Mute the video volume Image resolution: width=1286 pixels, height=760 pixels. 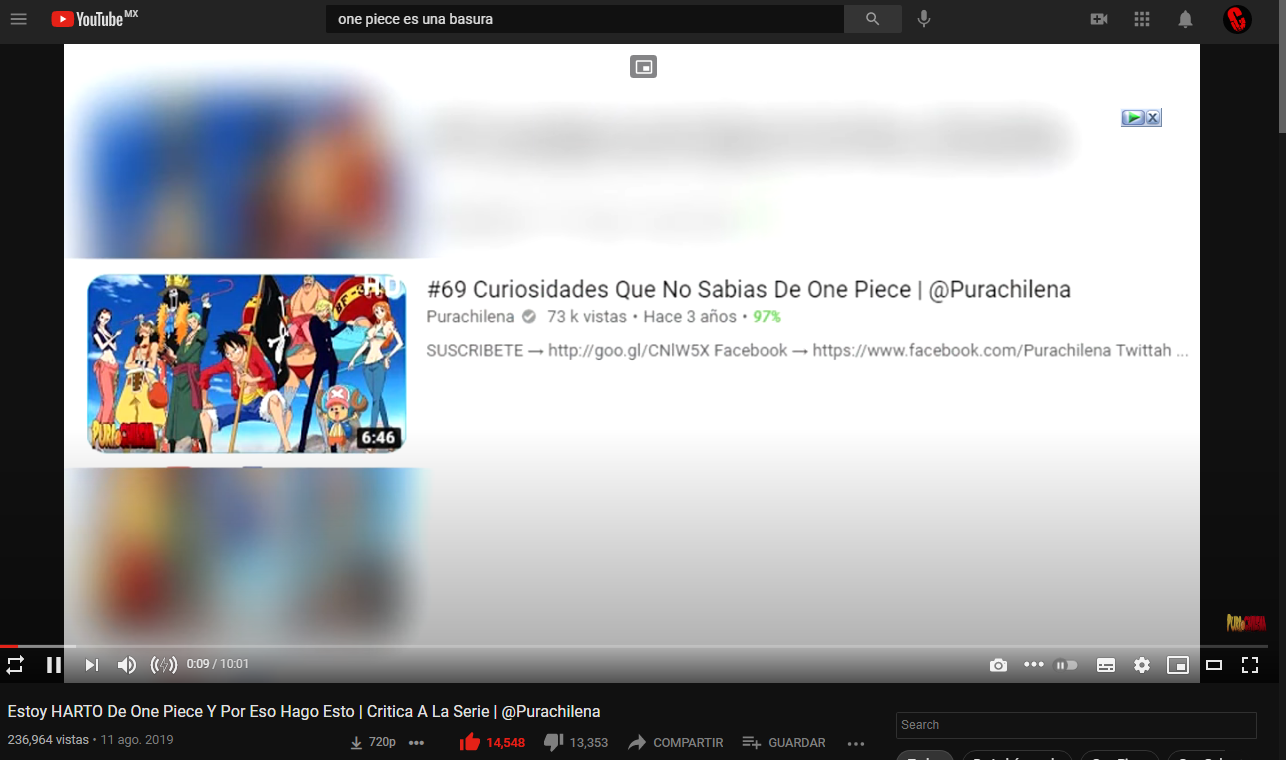[x=127, y=664]
